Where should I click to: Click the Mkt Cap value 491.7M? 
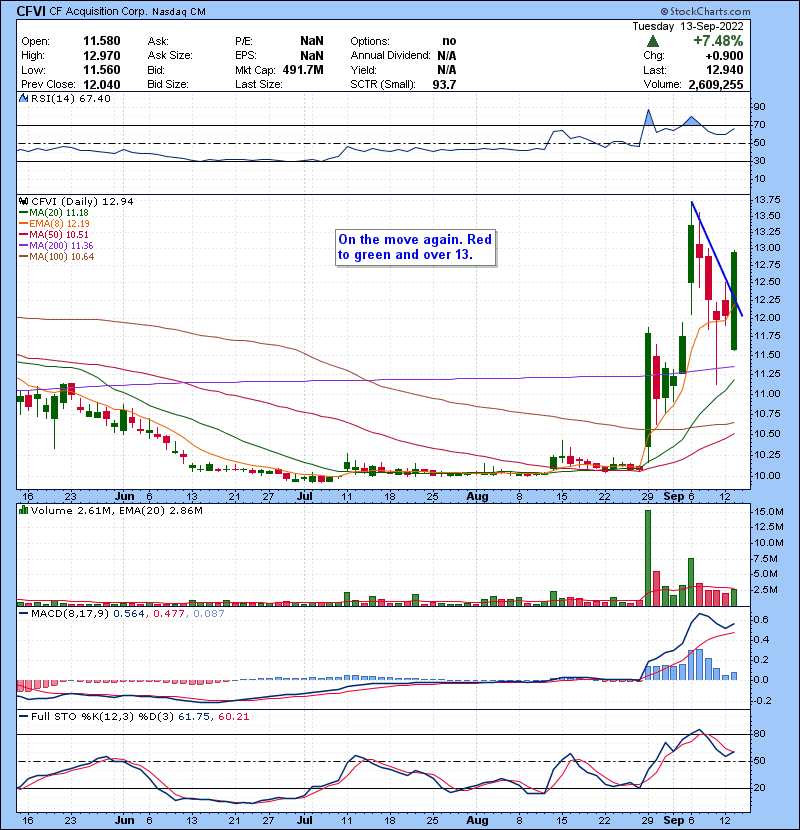pyautogui.click(x=303, y=70)
